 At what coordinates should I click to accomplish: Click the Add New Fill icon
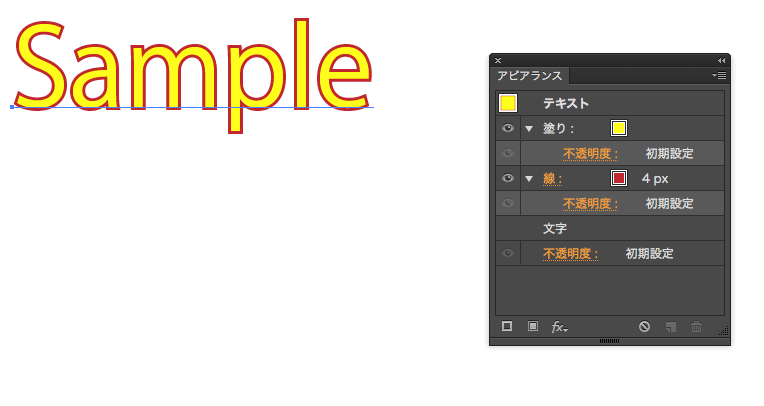point(533,326)
